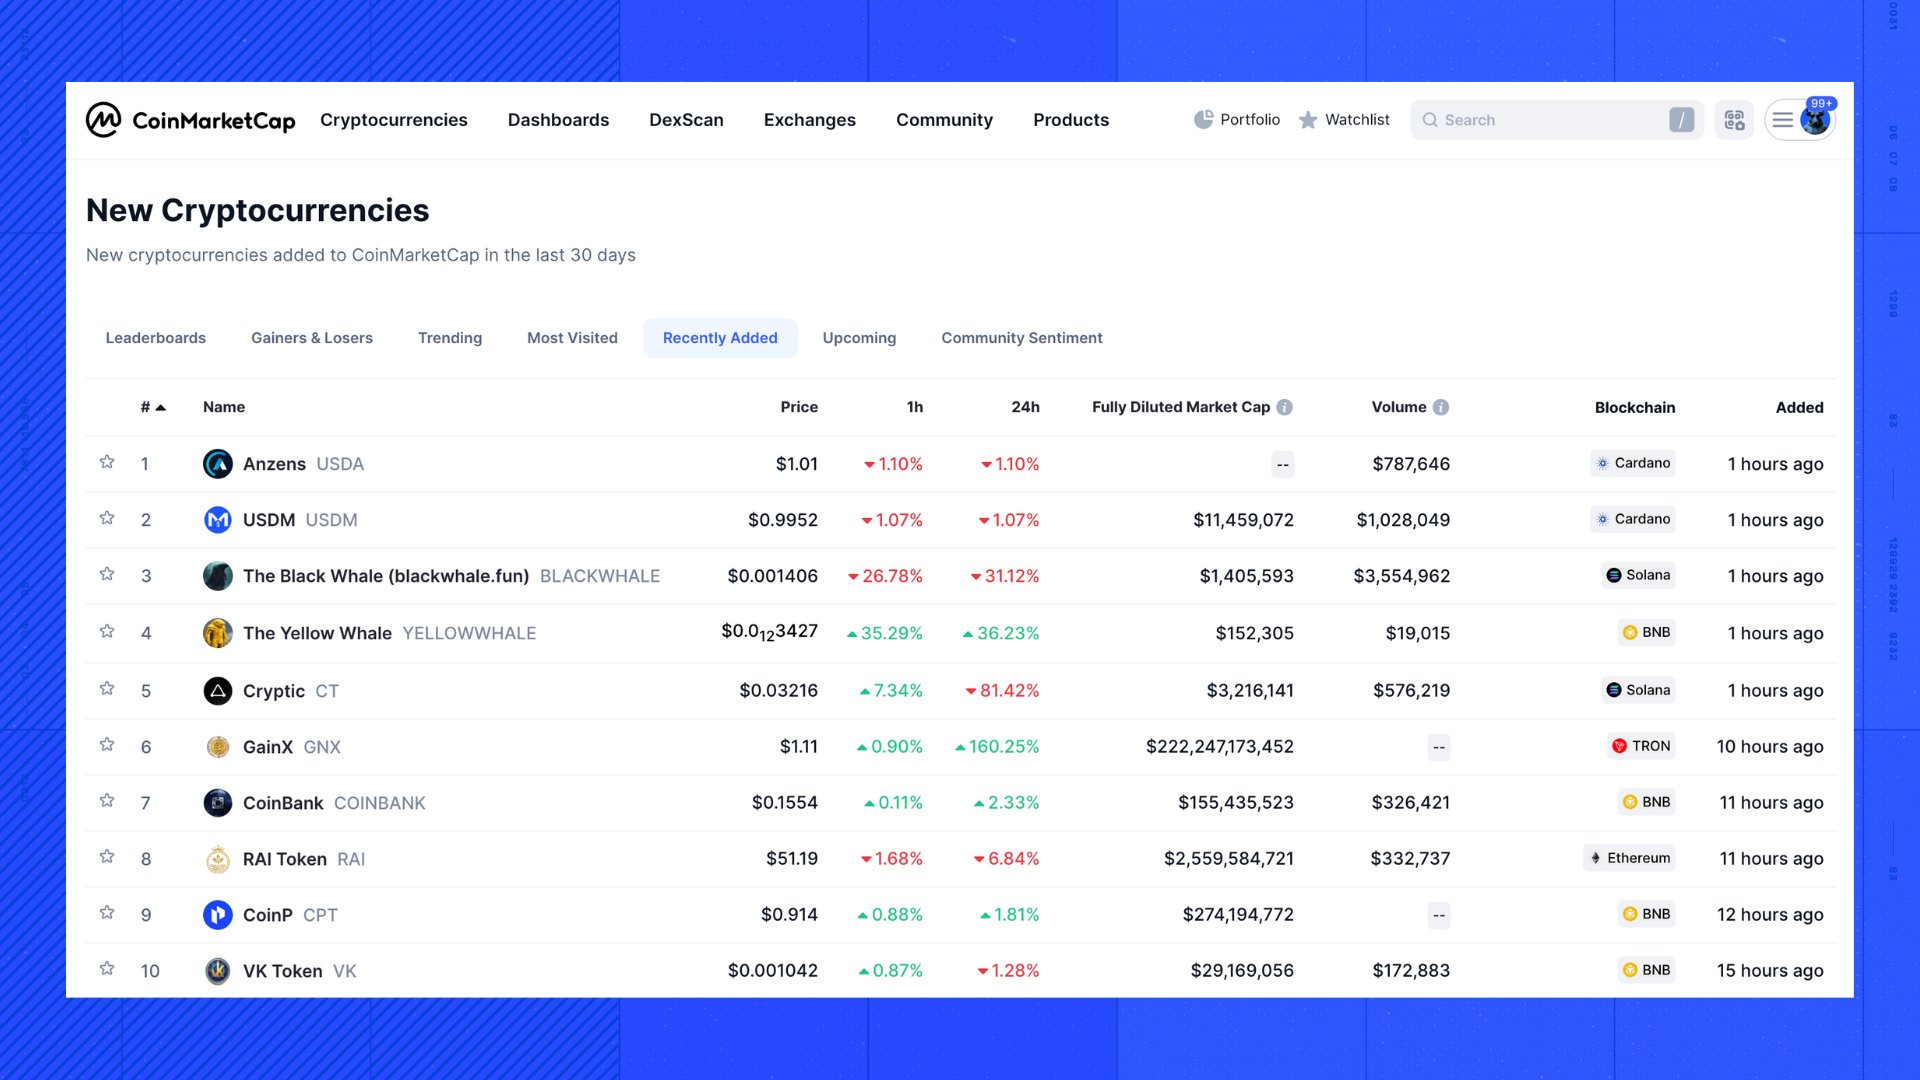Switch to Gainers & Losers tab
Viewport: 1920px width, 1080px height.
(x=311, y=338)
